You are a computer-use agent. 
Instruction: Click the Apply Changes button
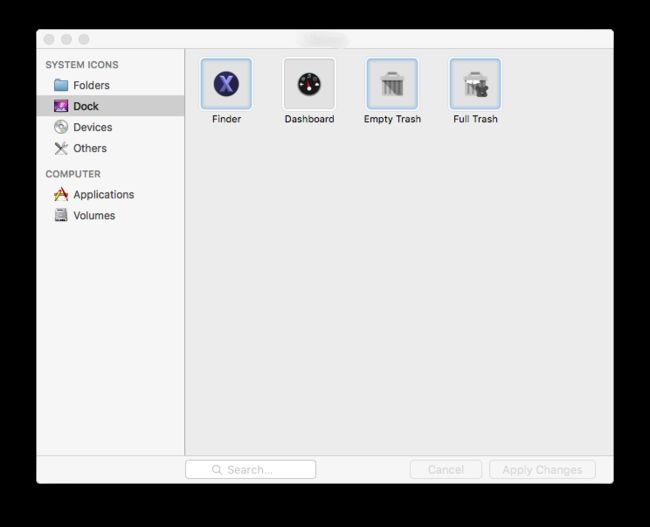(542, 469)
